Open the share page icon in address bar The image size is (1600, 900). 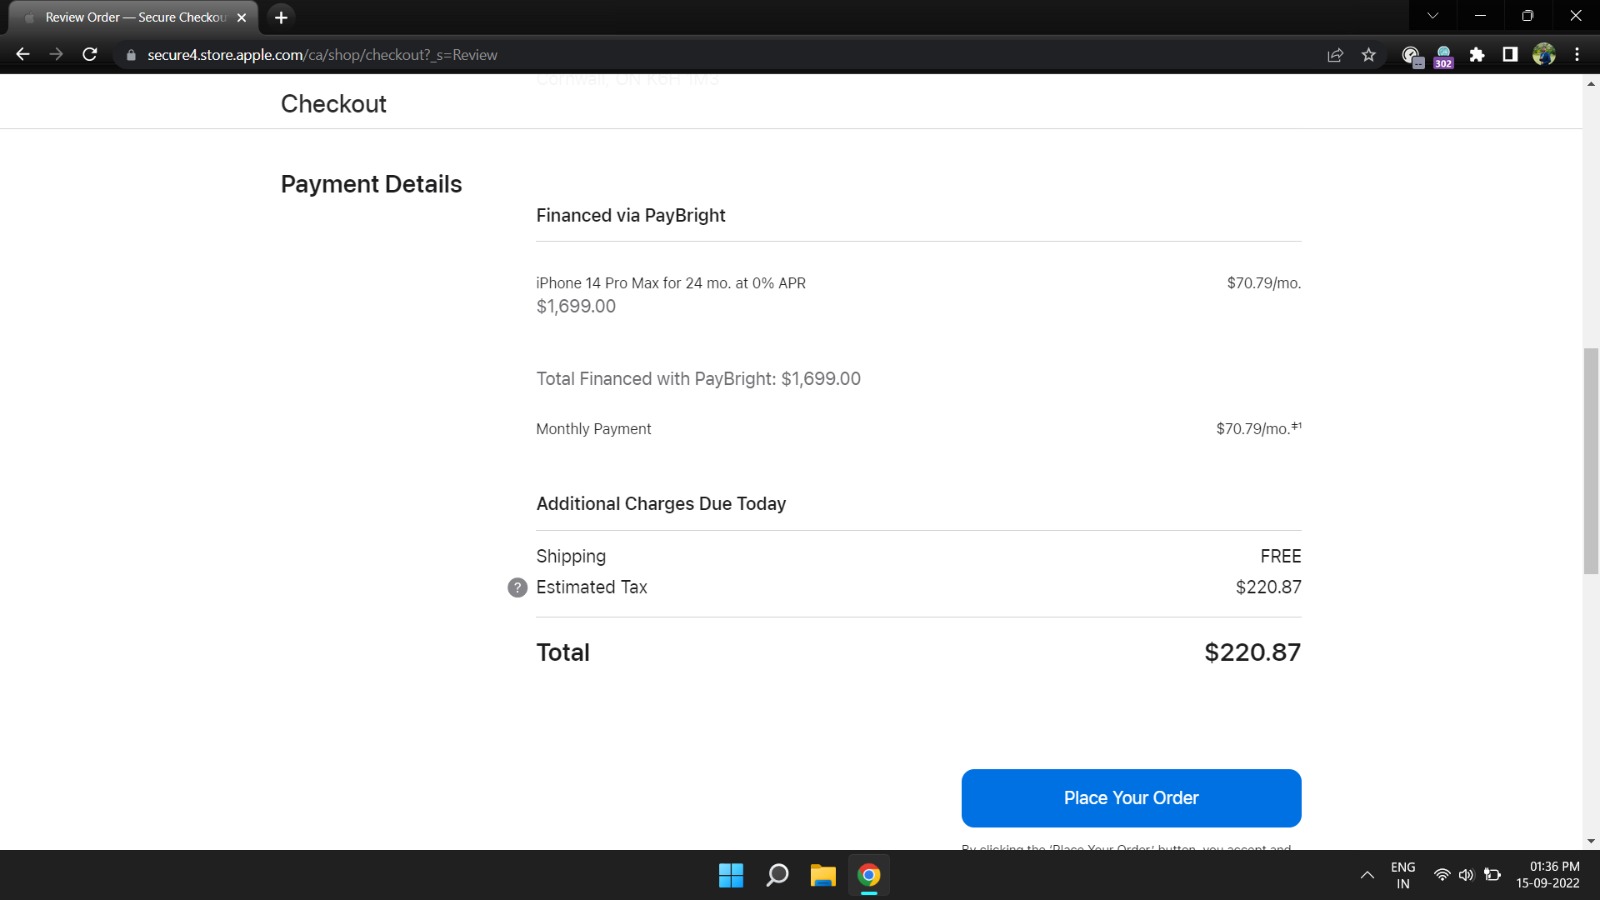click(1335, 55)
